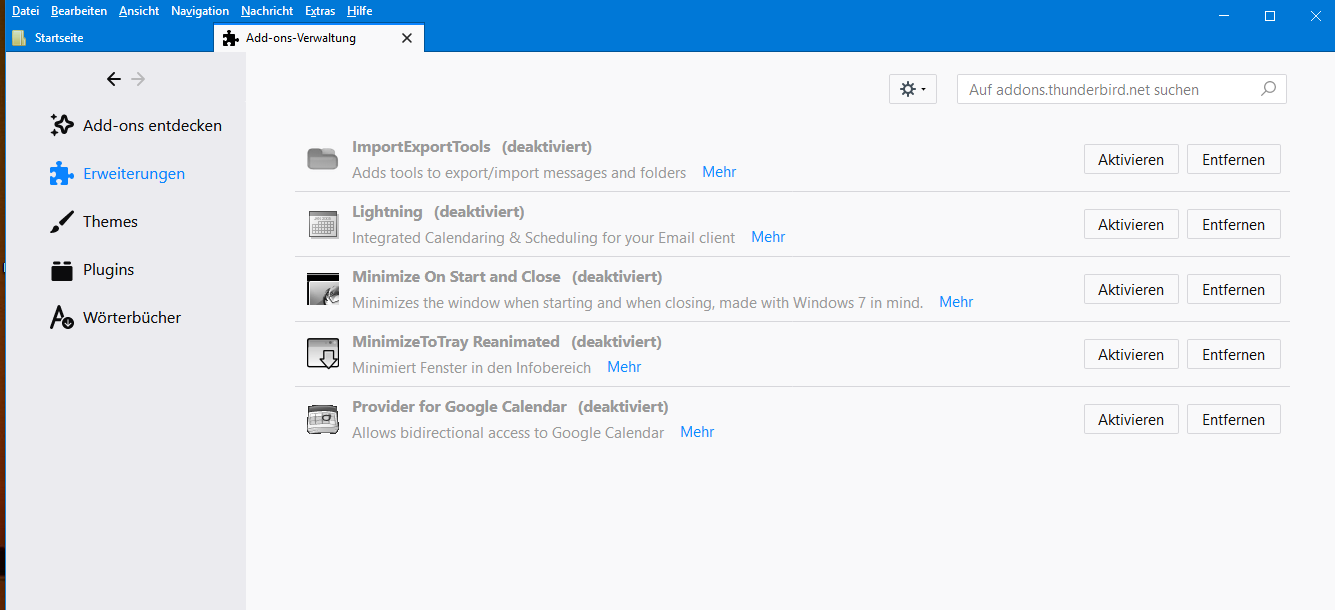Image resolution: width=1335 pixels, height=610 pixels.
Task: Click the addons.thunderbird.net search field
Action: 1110,89
